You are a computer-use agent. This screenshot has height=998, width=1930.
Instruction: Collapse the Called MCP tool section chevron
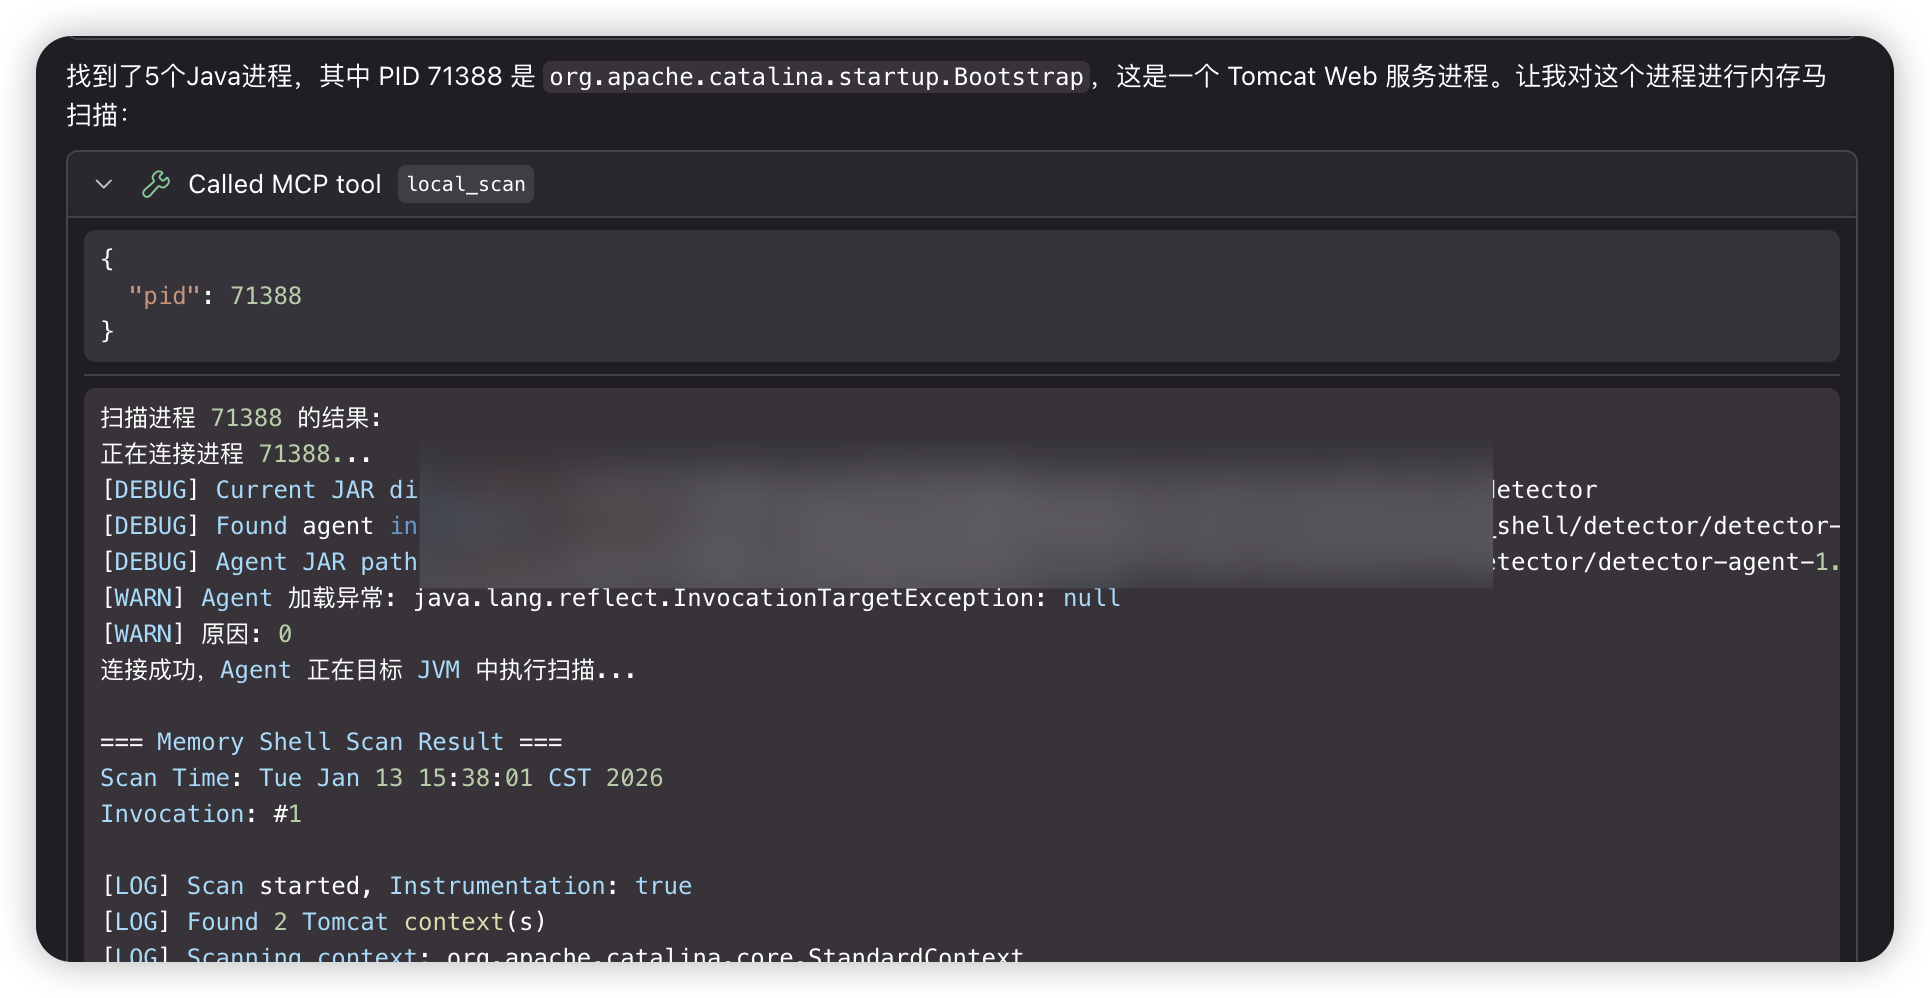(103, 184)
